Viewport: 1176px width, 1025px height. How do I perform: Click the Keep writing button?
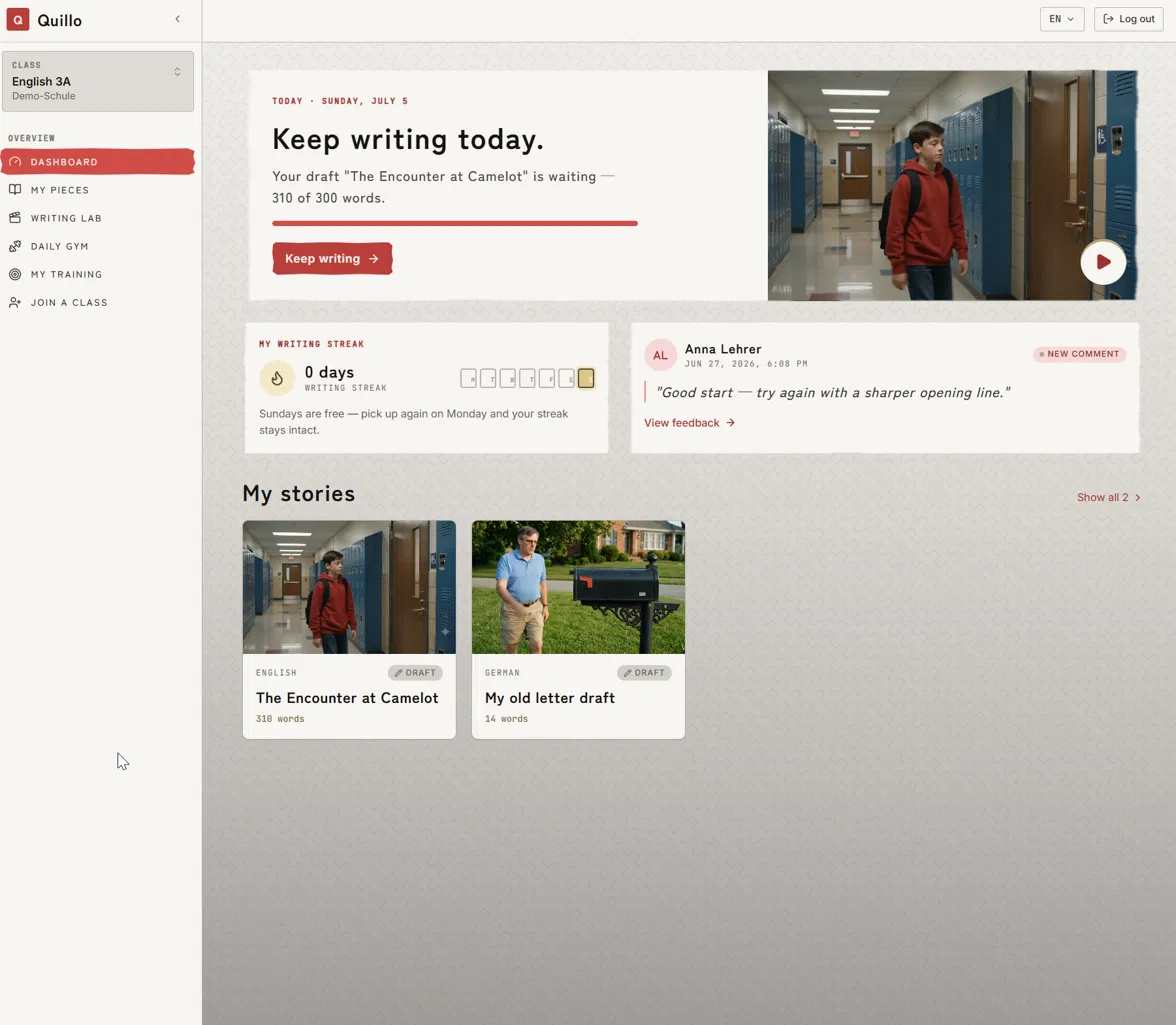pyautogui.click(x=332, y=259)
